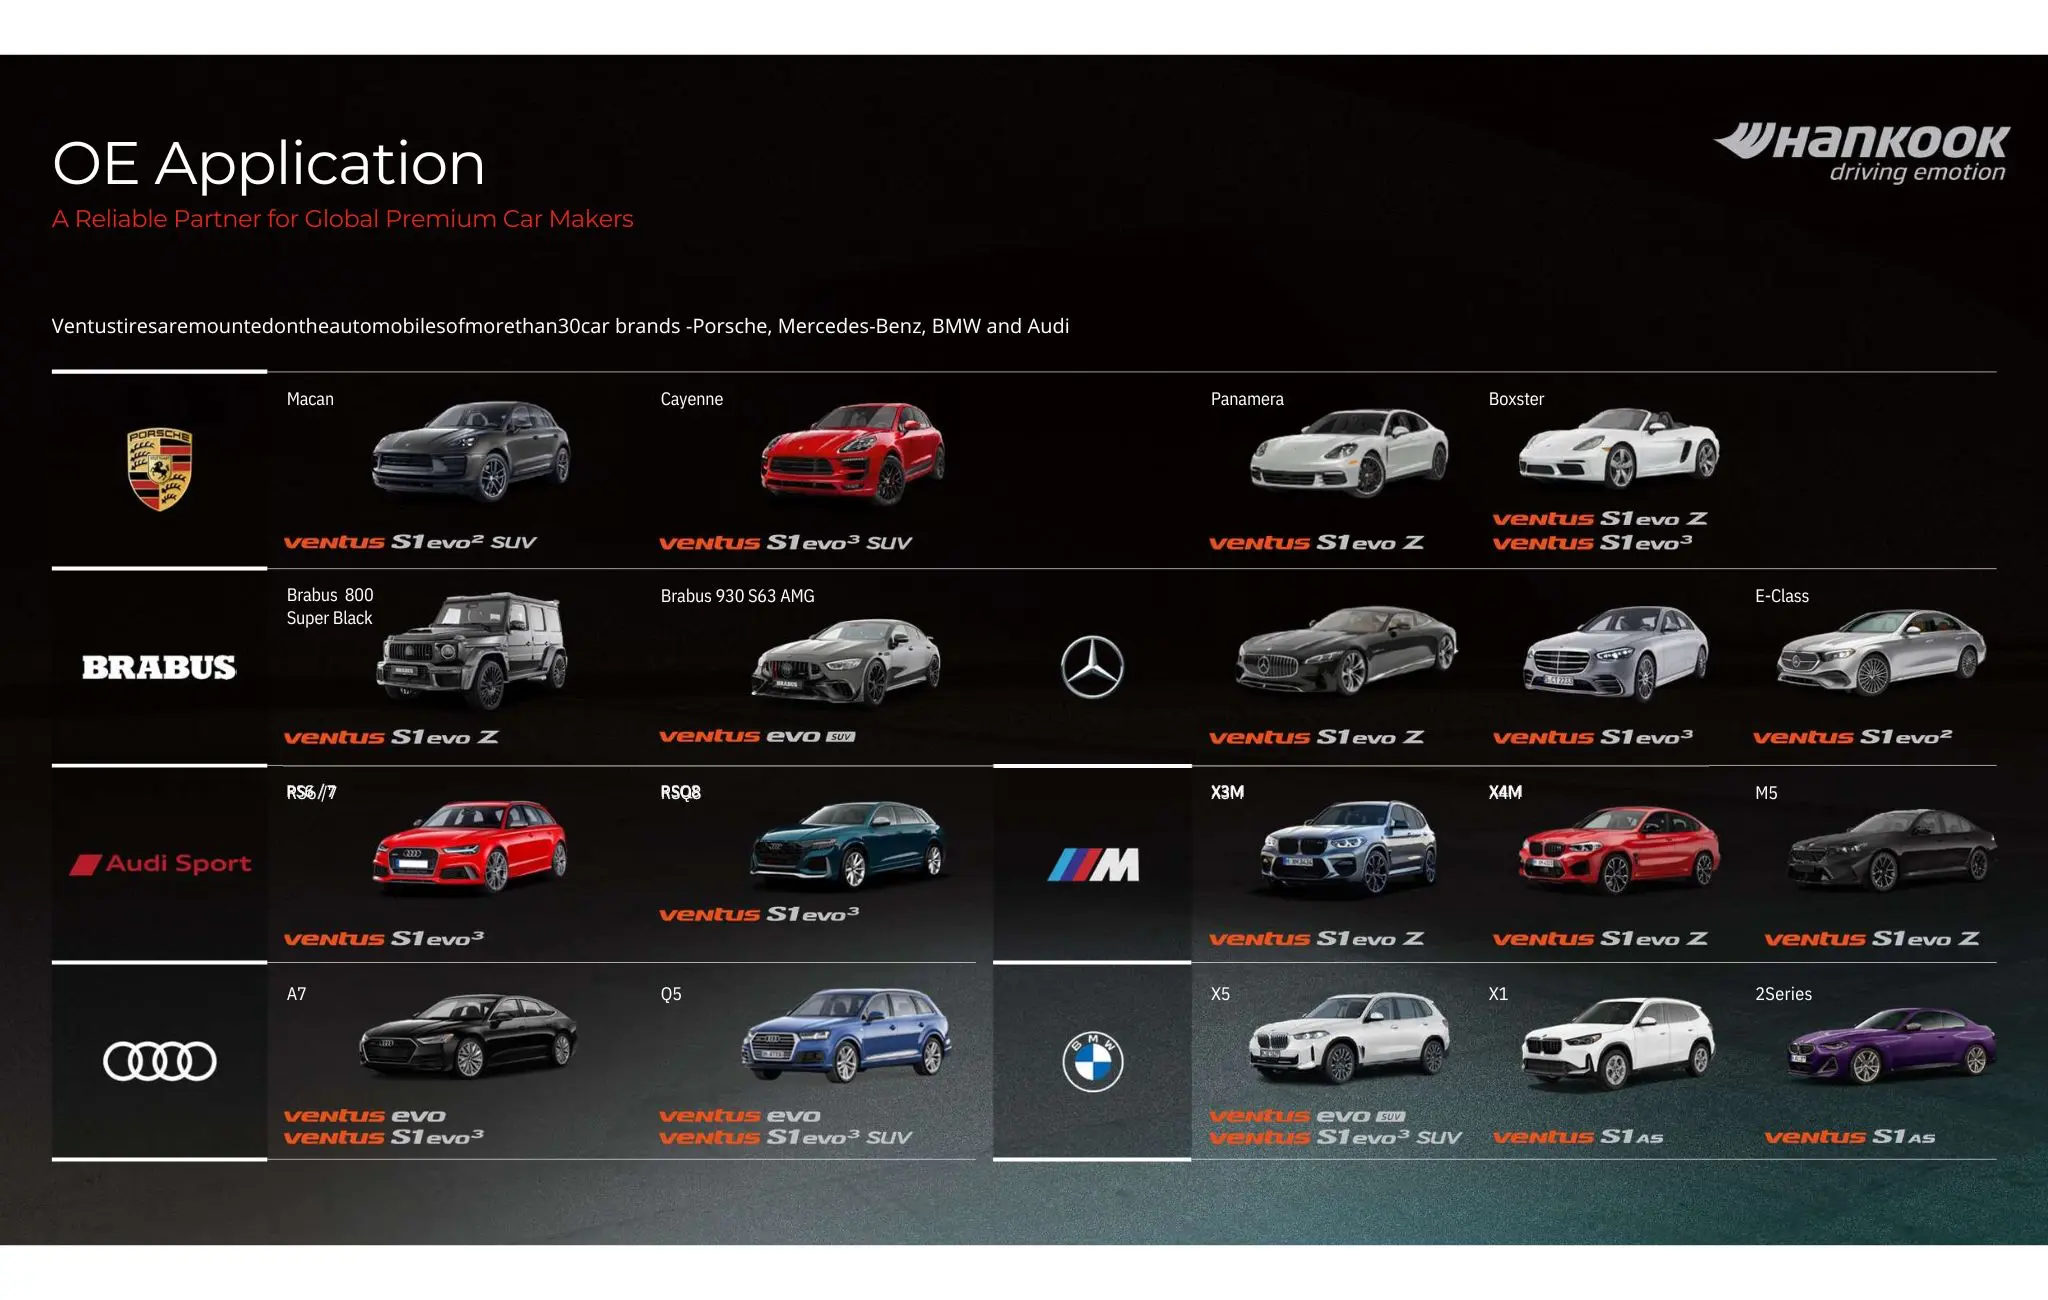Image resolution: width=2048 pixels, height=1300 pixels.
Task: Click the Q5 label
Action: [x=671, y=994]
